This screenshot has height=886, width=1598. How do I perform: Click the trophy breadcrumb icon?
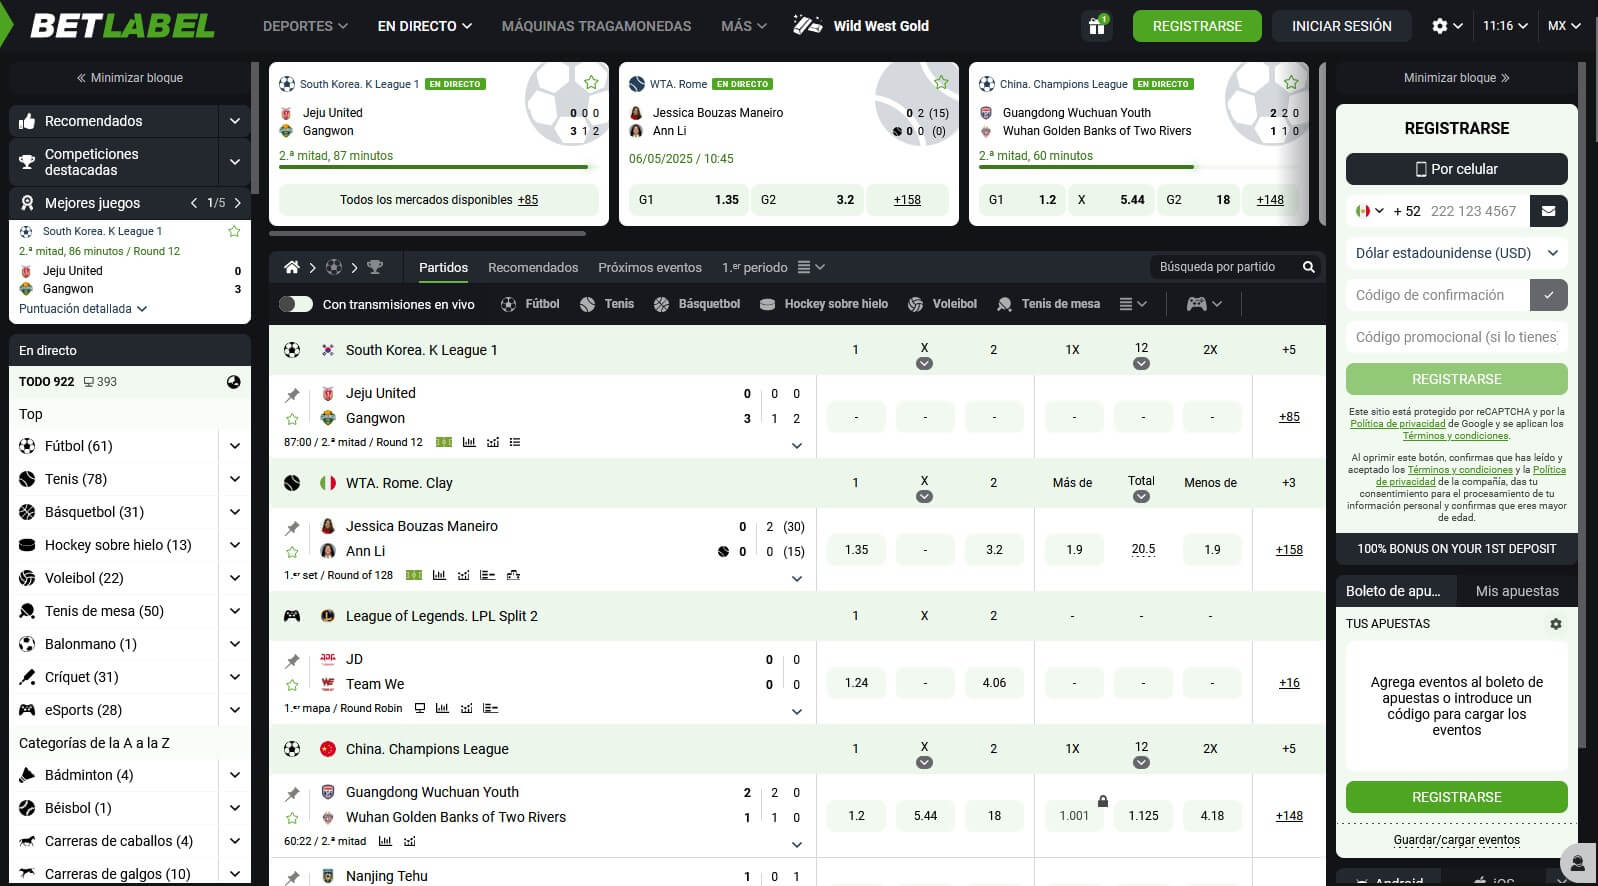pos(375,267)
